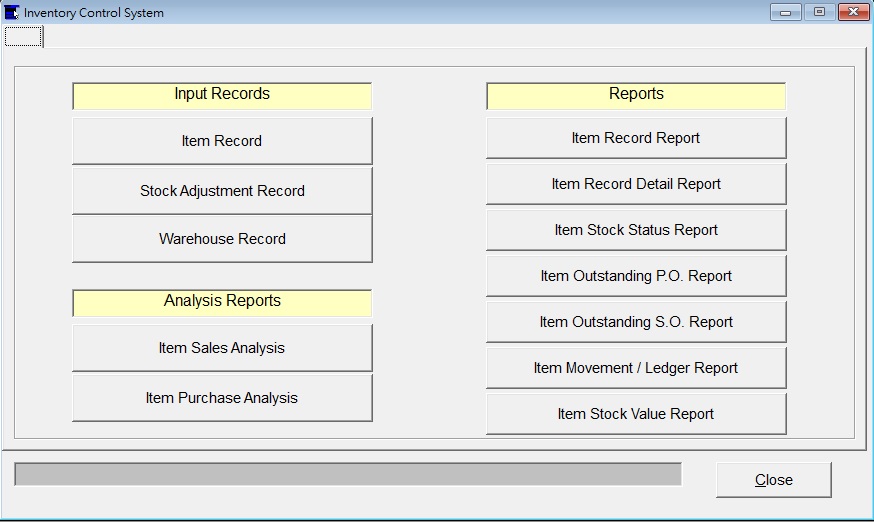Click the Input Records header label
This screenshot has width=874, height=522.
pyautogui.click(x=222, y=96)
